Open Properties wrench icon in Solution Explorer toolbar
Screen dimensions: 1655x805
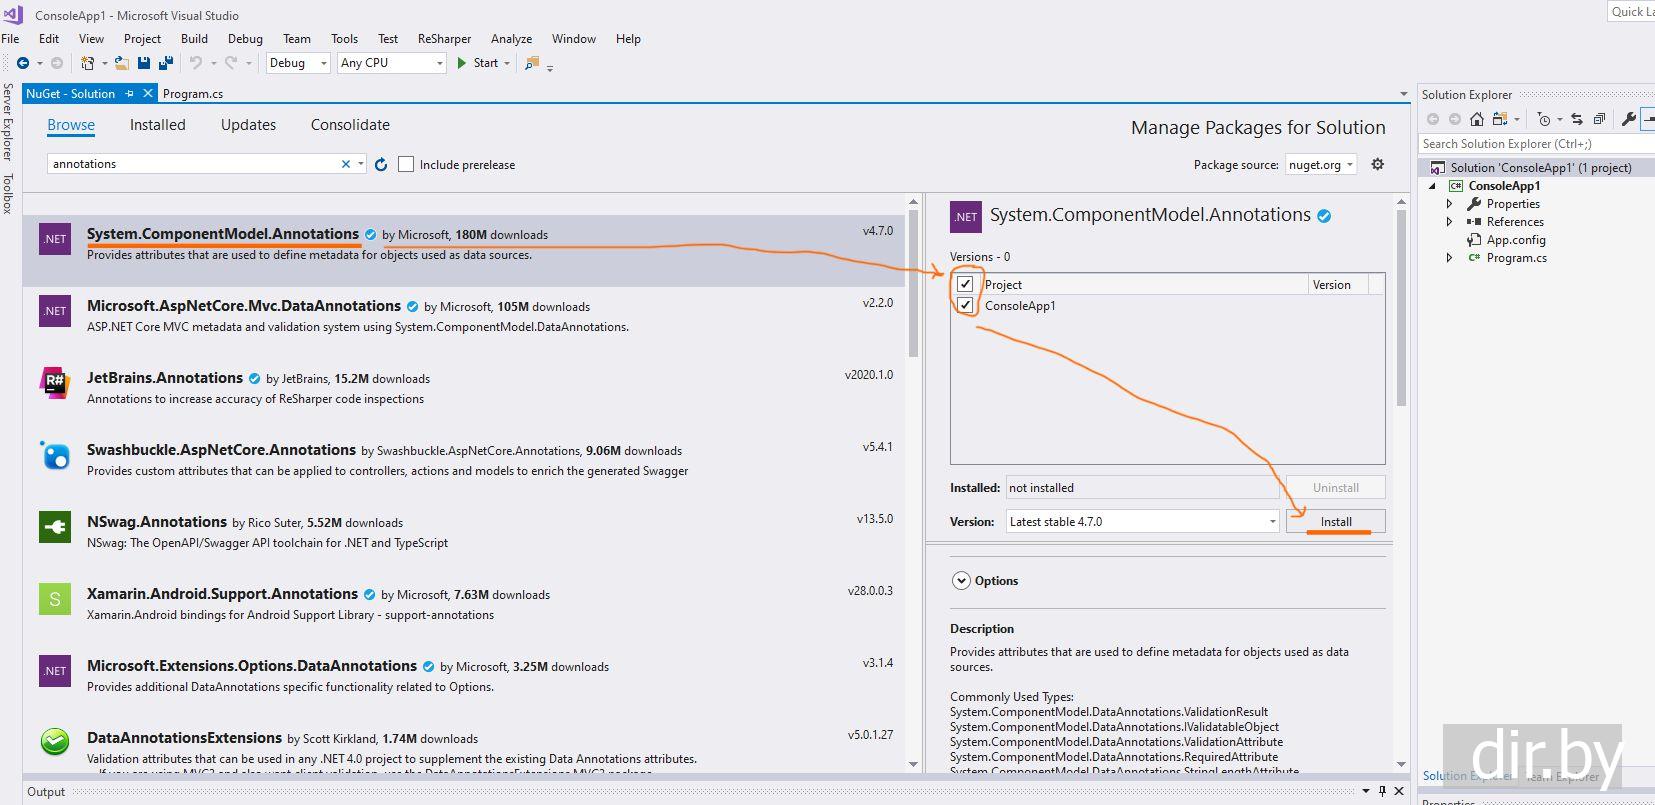pos(1628,119)
